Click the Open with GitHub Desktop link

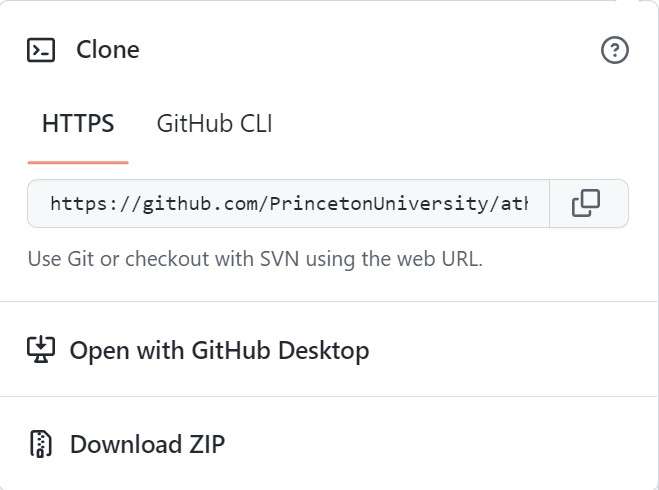tap(219, 351)
